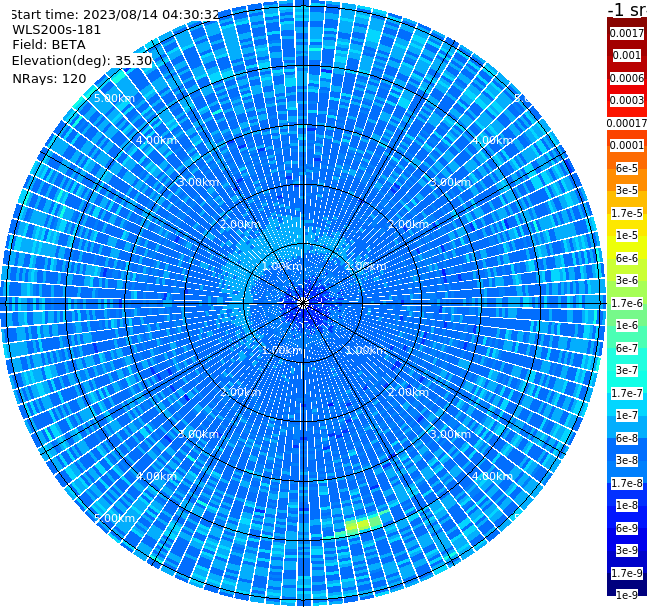Click the yellow-green high backscatter patch
This screenshot has width=647, height=607.
pyautogui.click(x=363, y=524)
